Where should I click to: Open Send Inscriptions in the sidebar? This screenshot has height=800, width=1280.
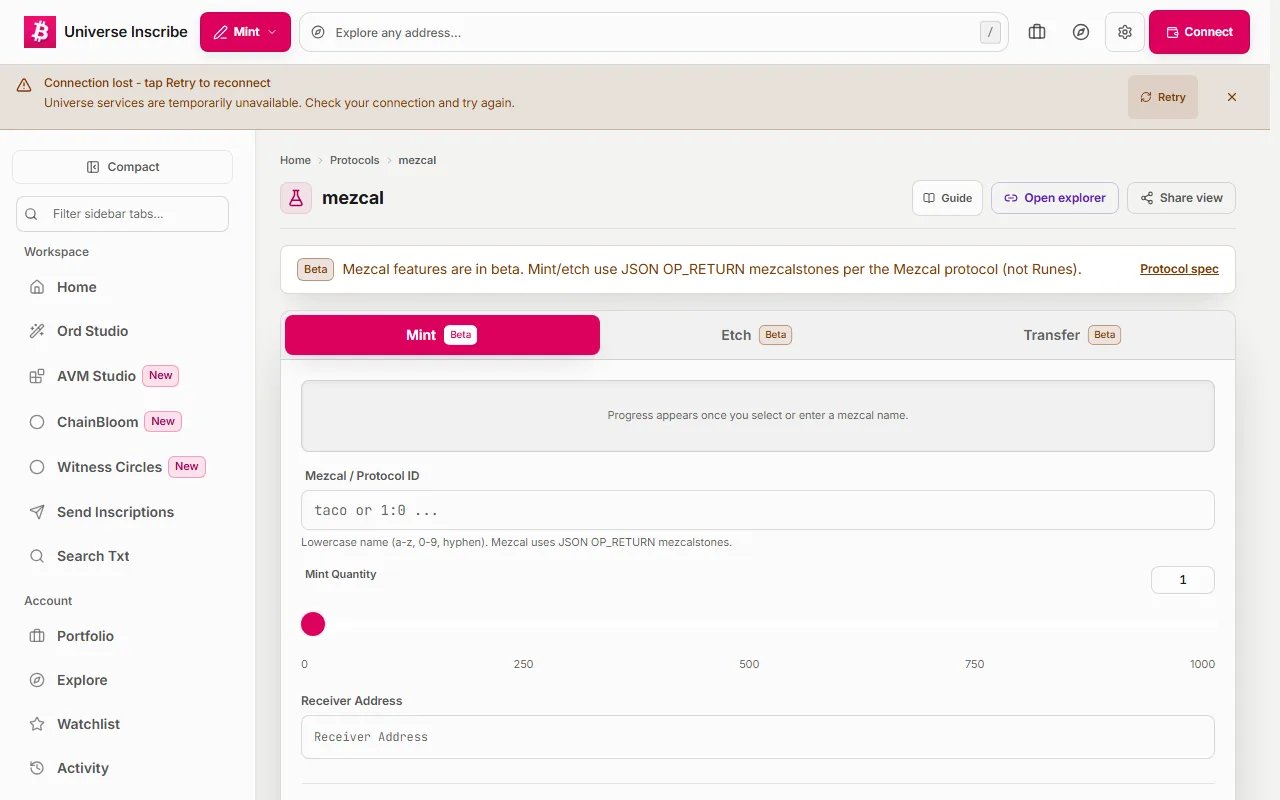pos(122,512)
